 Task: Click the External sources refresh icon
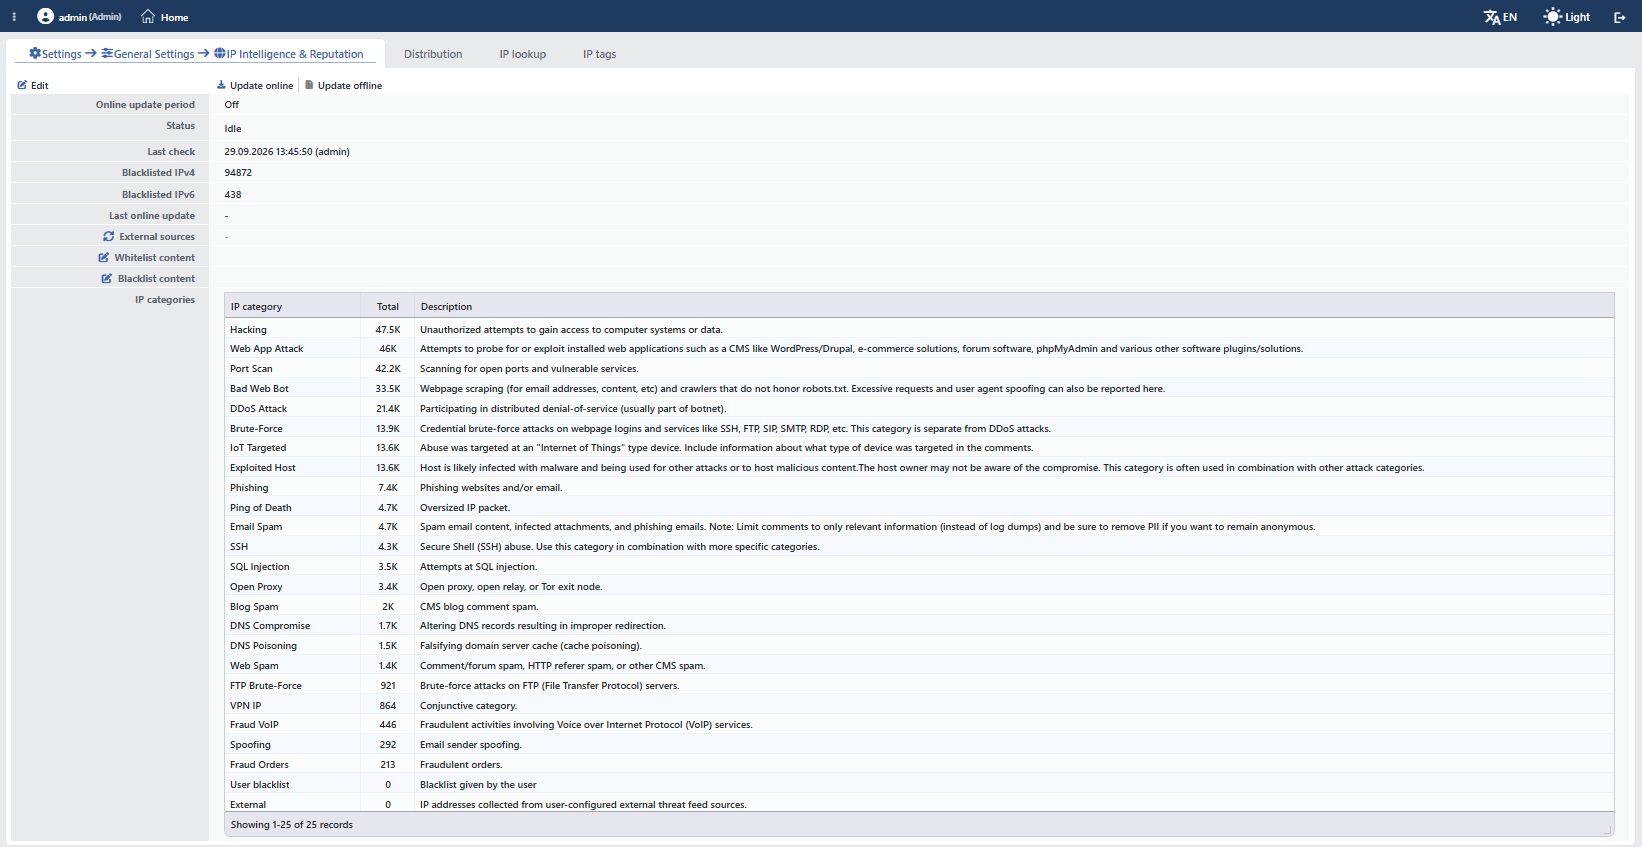click(x=109, y=236)
